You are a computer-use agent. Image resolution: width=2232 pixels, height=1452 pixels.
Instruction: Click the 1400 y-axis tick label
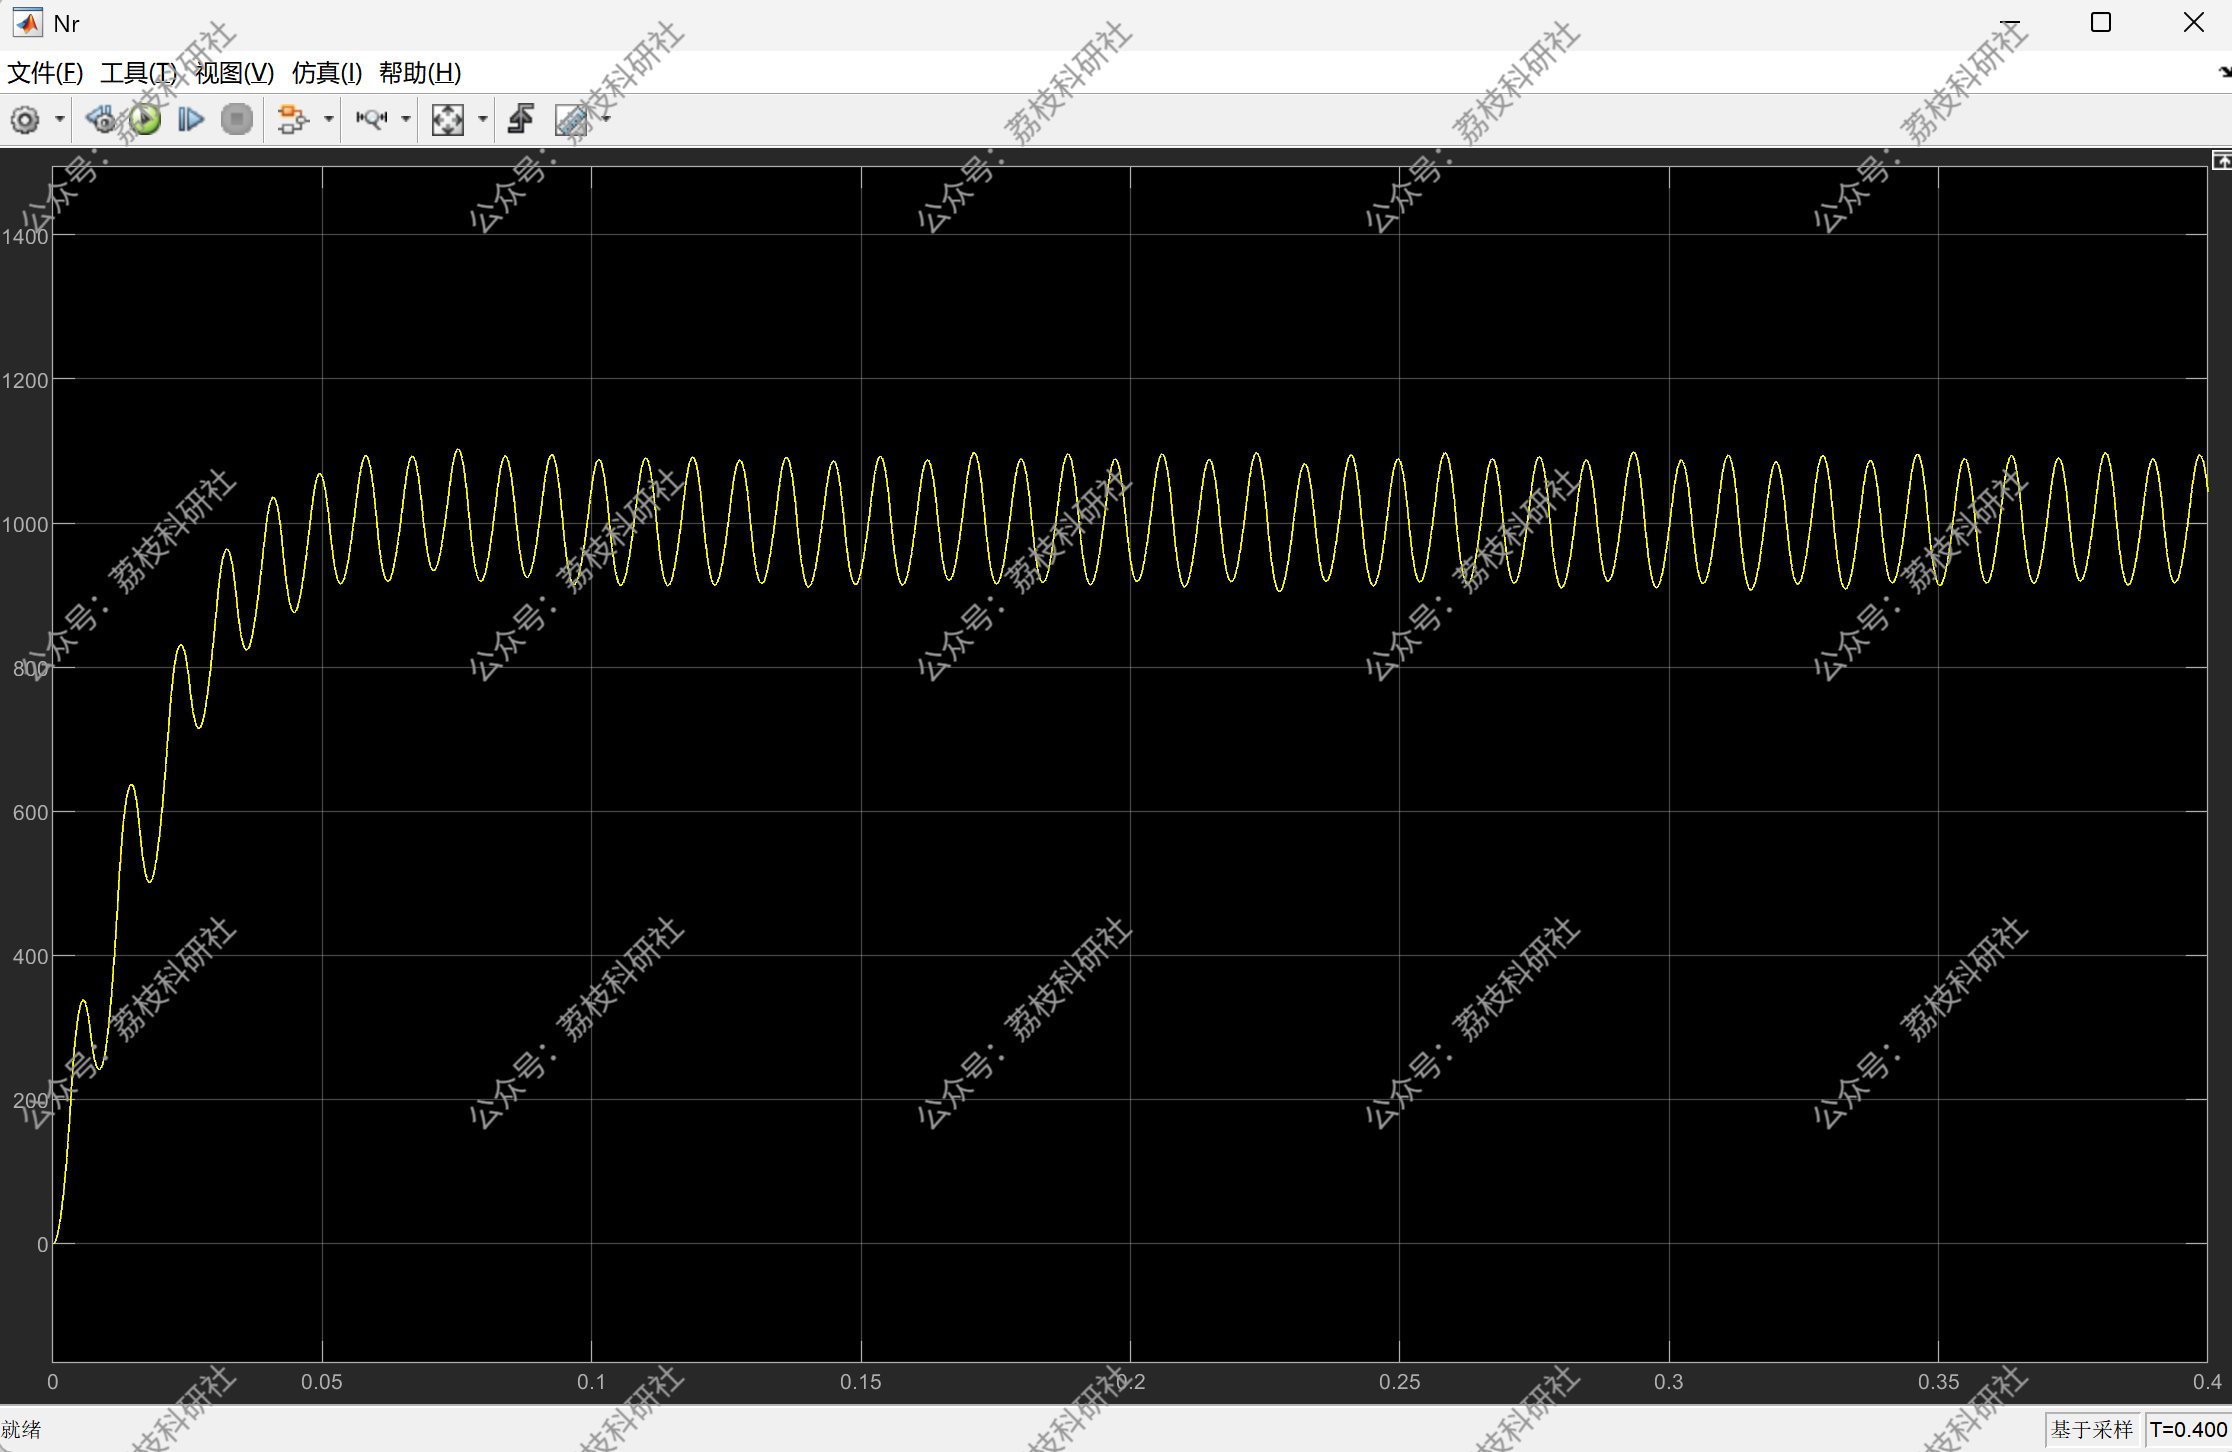coord(25,237)
